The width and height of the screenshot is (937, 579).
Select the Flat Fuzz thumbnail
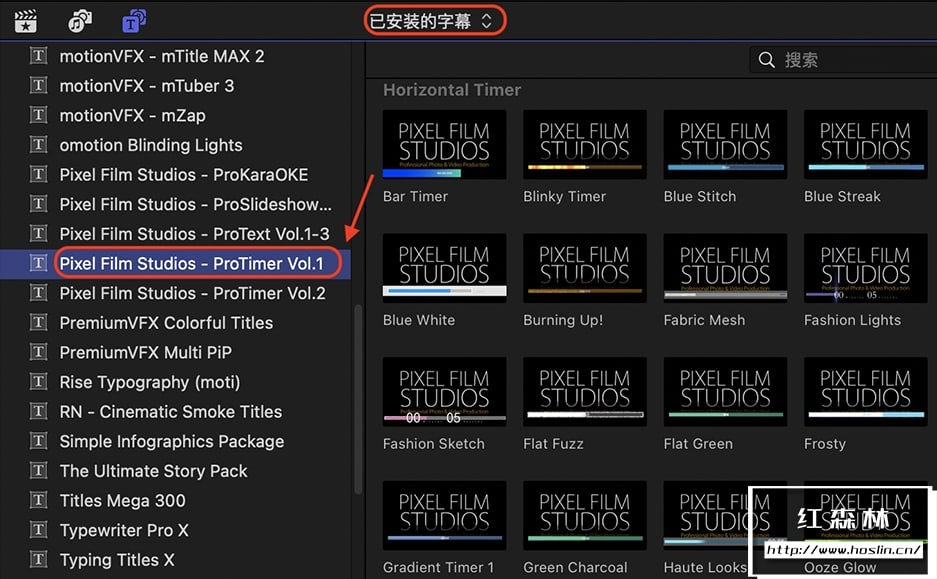coord(585,392)
